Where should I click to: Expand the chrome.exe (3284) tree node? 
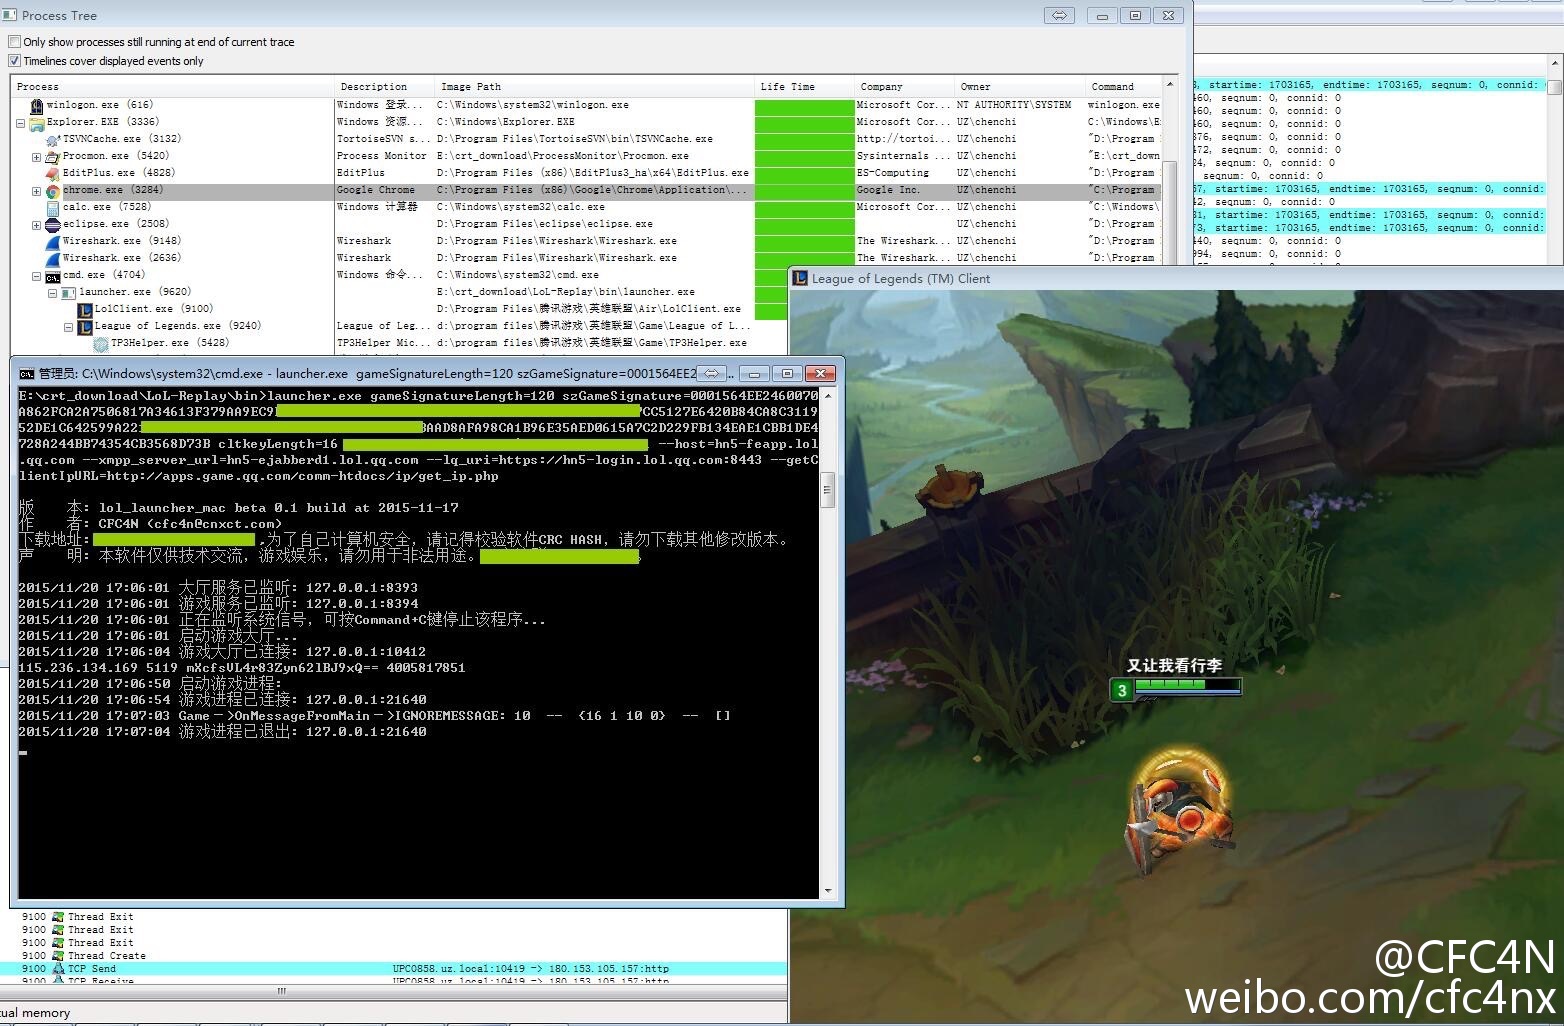(36, 191)
